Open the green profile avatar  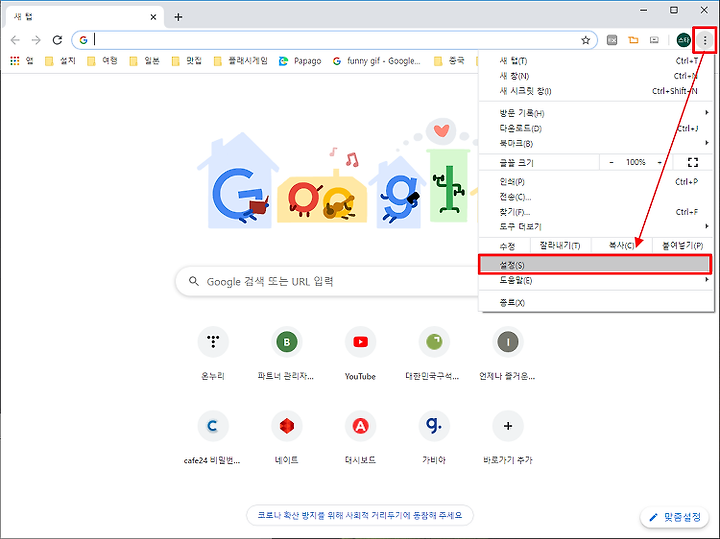coord(683,40)
